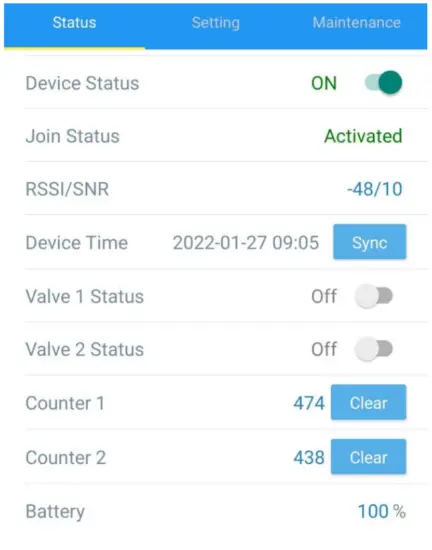Screen dimensions: 432x550
Task: Click the Valve 2 Off label
Action: click(324, 350)
